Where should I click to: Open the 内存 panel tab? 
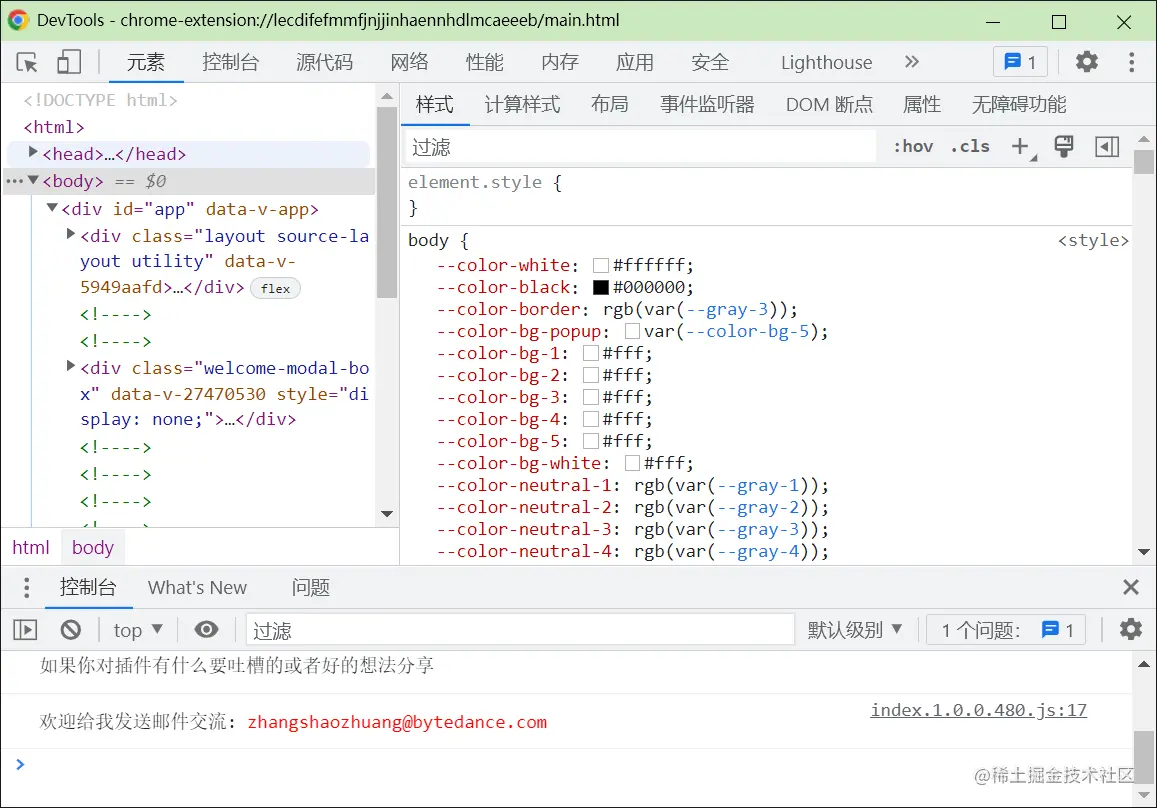tap(560, 62)
